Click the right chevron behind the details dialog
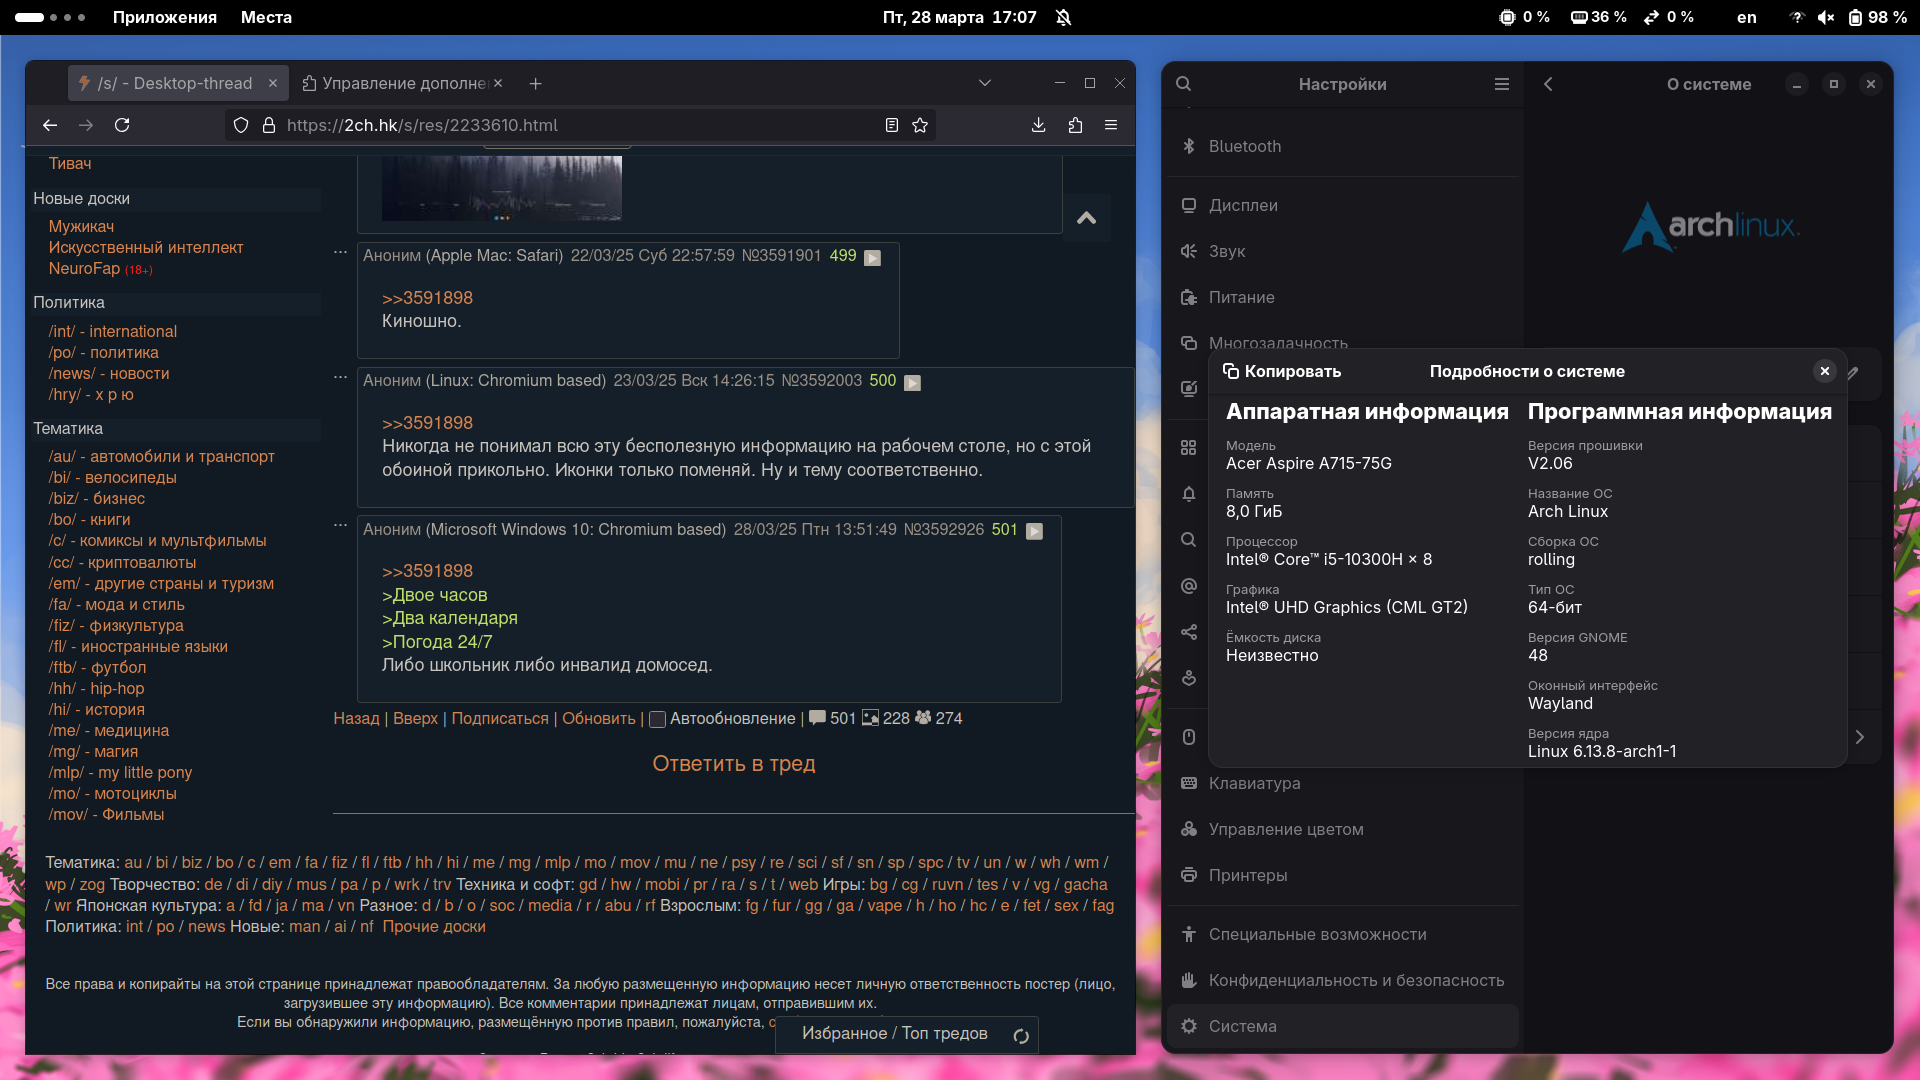 click(x=1859, y=737)
